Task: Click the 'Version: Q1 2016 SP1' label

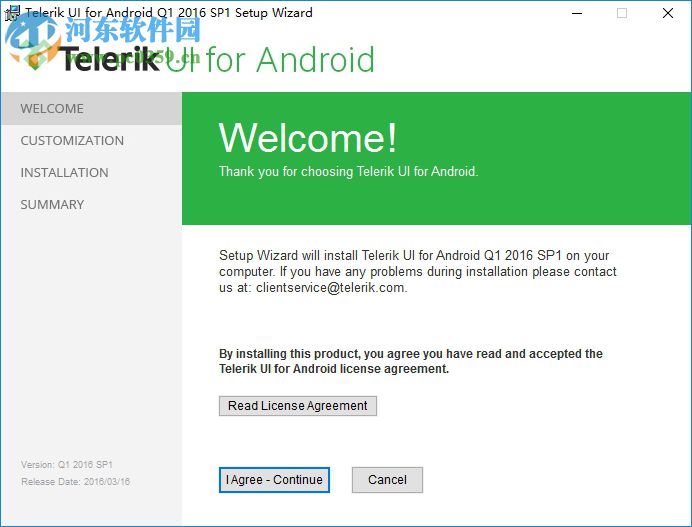Action: (x=67, y=464)
